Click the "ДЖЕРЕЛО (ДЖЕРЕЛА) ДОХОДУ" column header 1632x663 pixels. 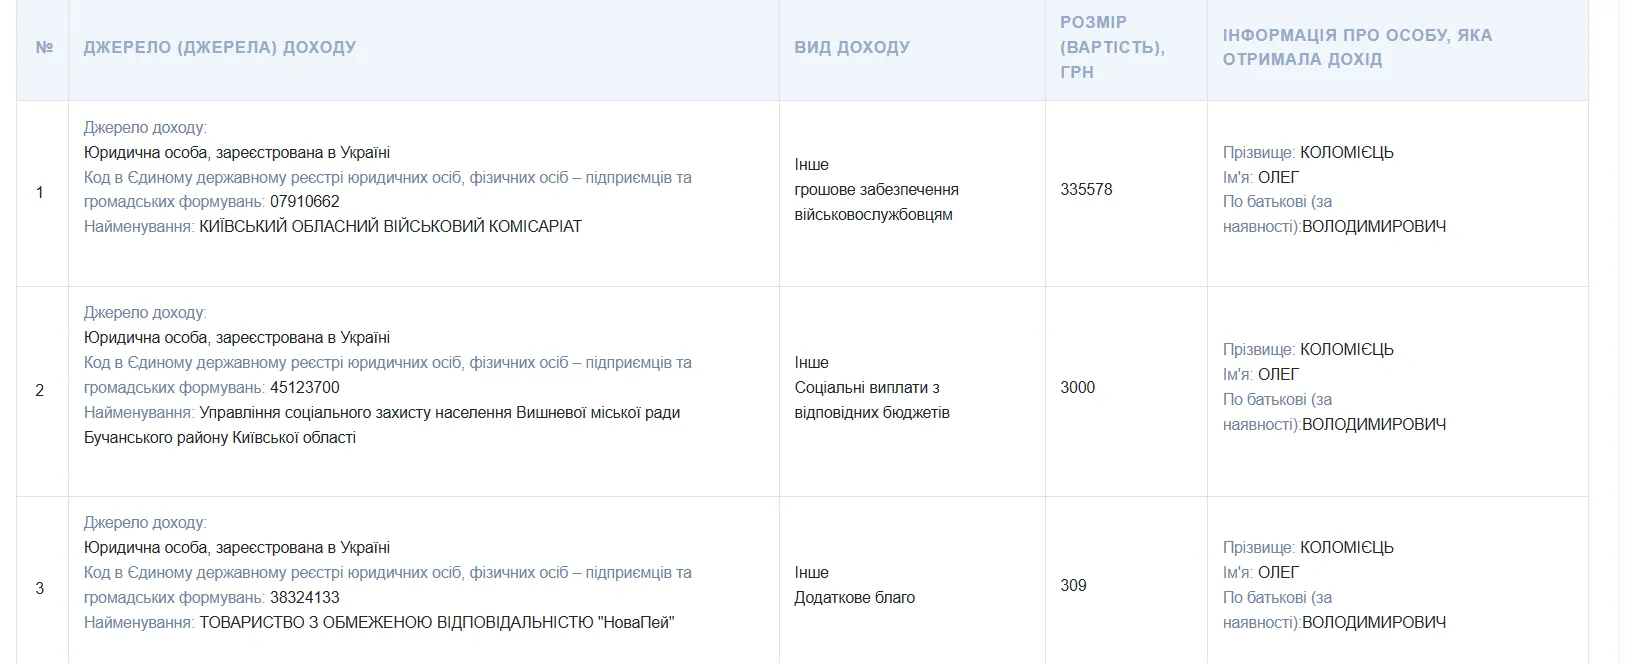click(220, 47)
